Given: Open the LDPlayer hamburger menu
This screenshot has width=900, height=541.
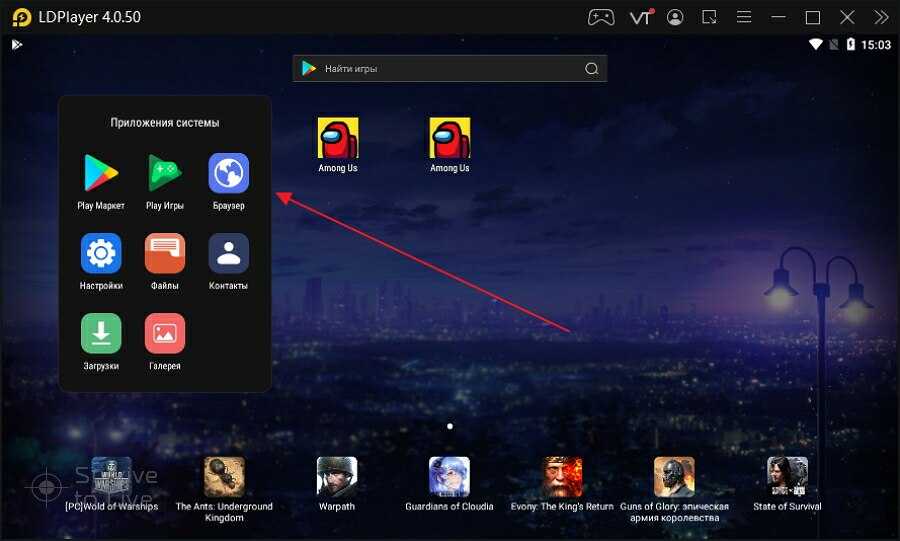Looking at the screenshot, I should [x=744, y=17].
